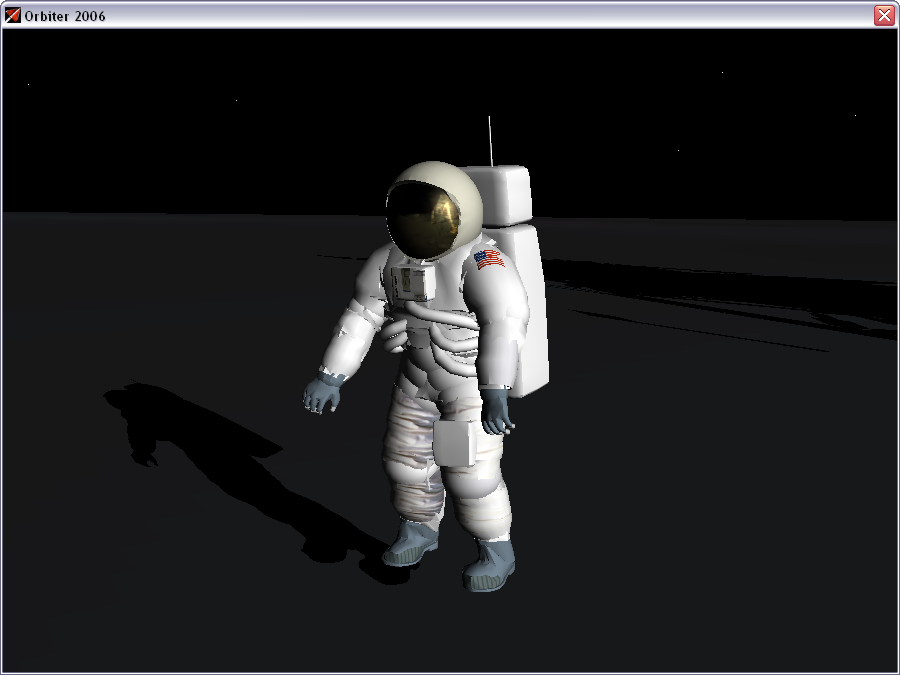Select the astronaut's gold helmet visor
Image resolution: width=900 pixels, height=675 pixels.
[x=423, y=220]
